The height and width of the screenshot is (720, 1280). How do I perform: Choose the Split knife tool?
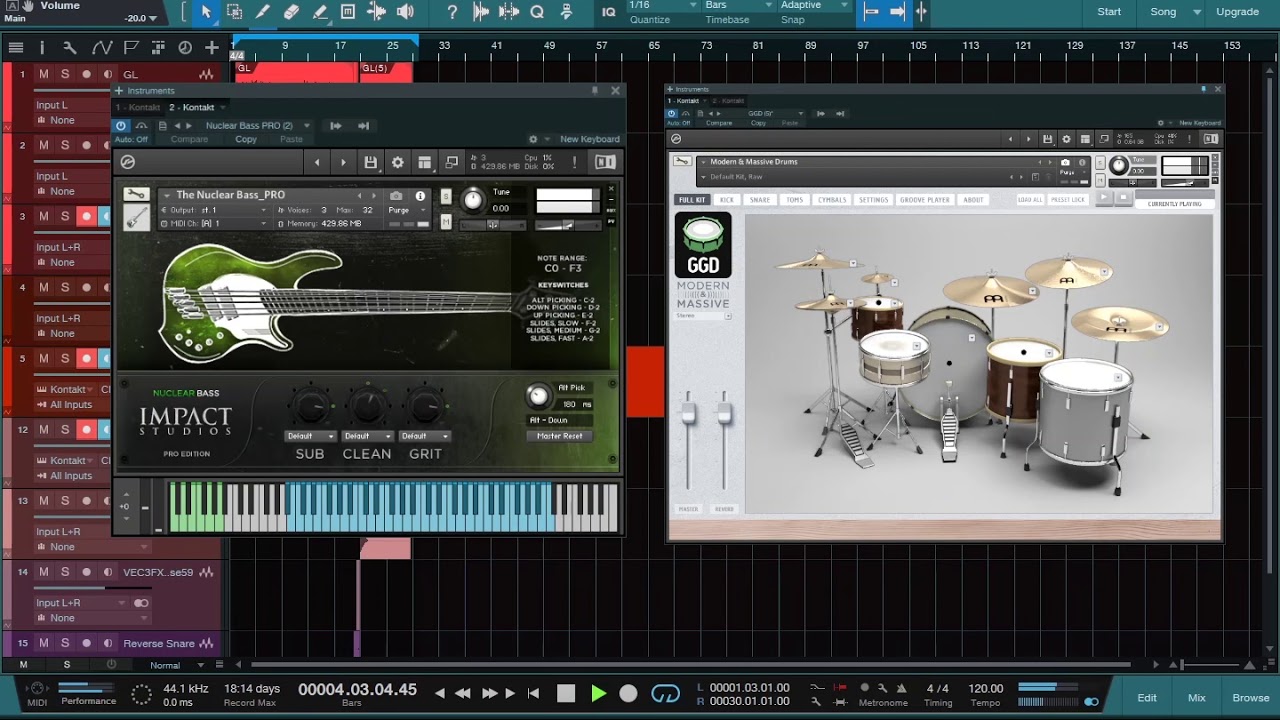pyautogui.click(x=263, y=12)
